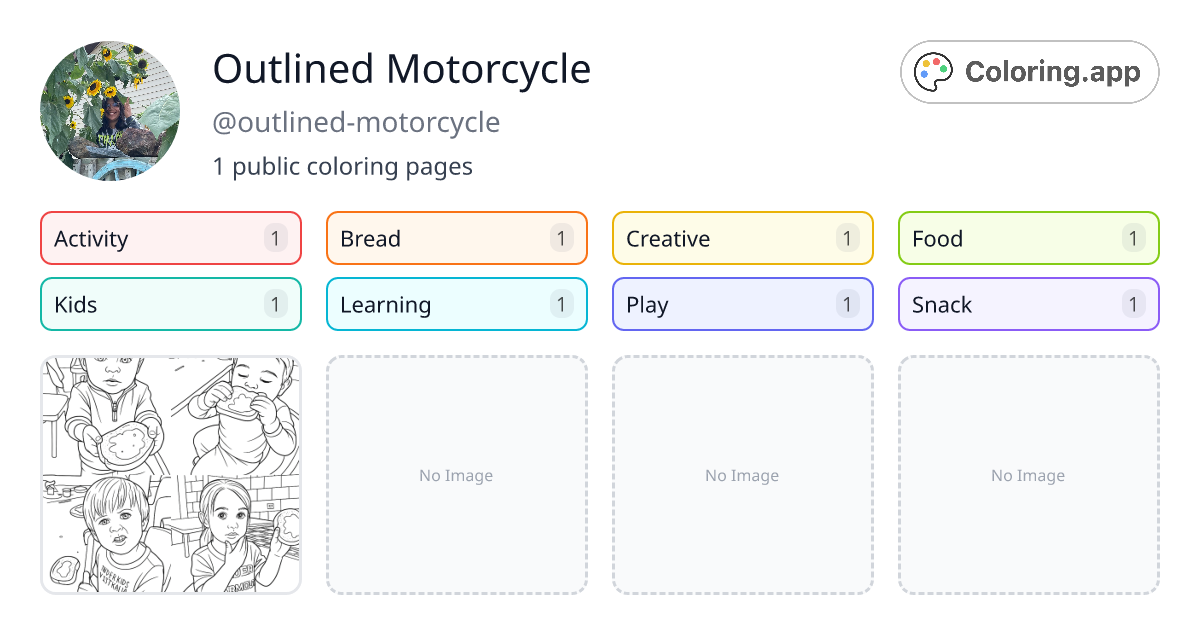Open the Learning tag

(x=456, y=304)
